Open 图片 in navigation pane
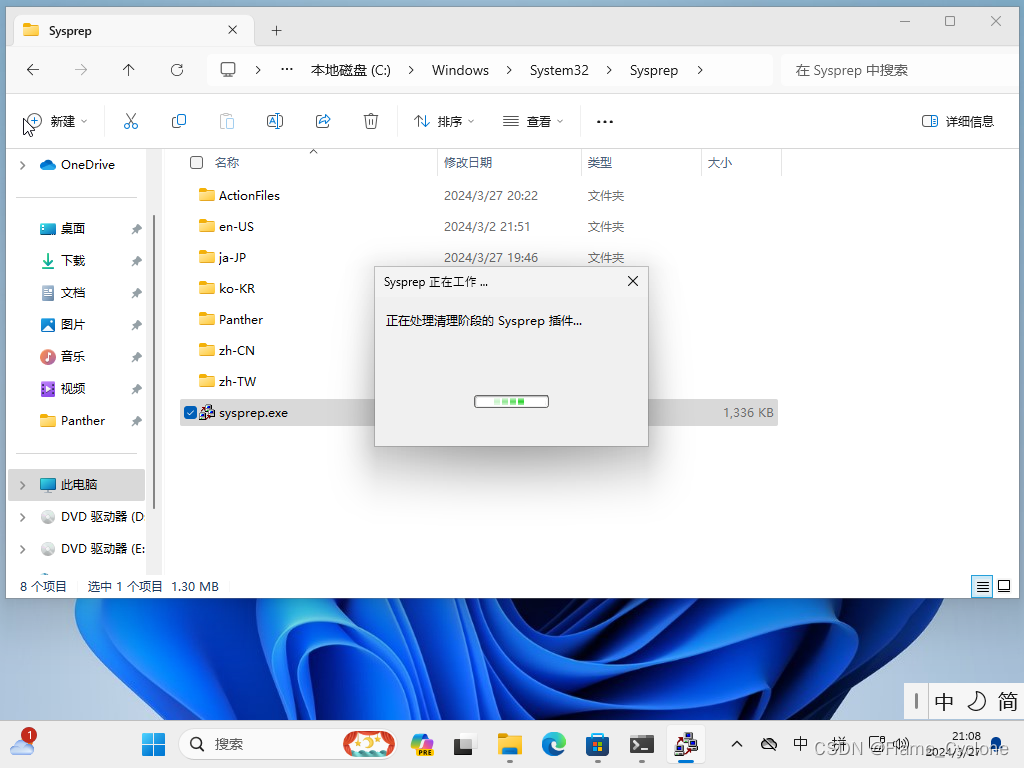 coord(73,325)
